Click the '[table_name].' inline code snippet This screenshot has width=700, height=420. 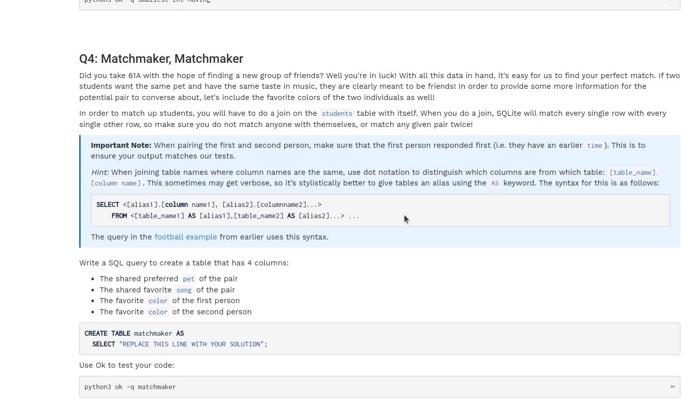point(633,172)
